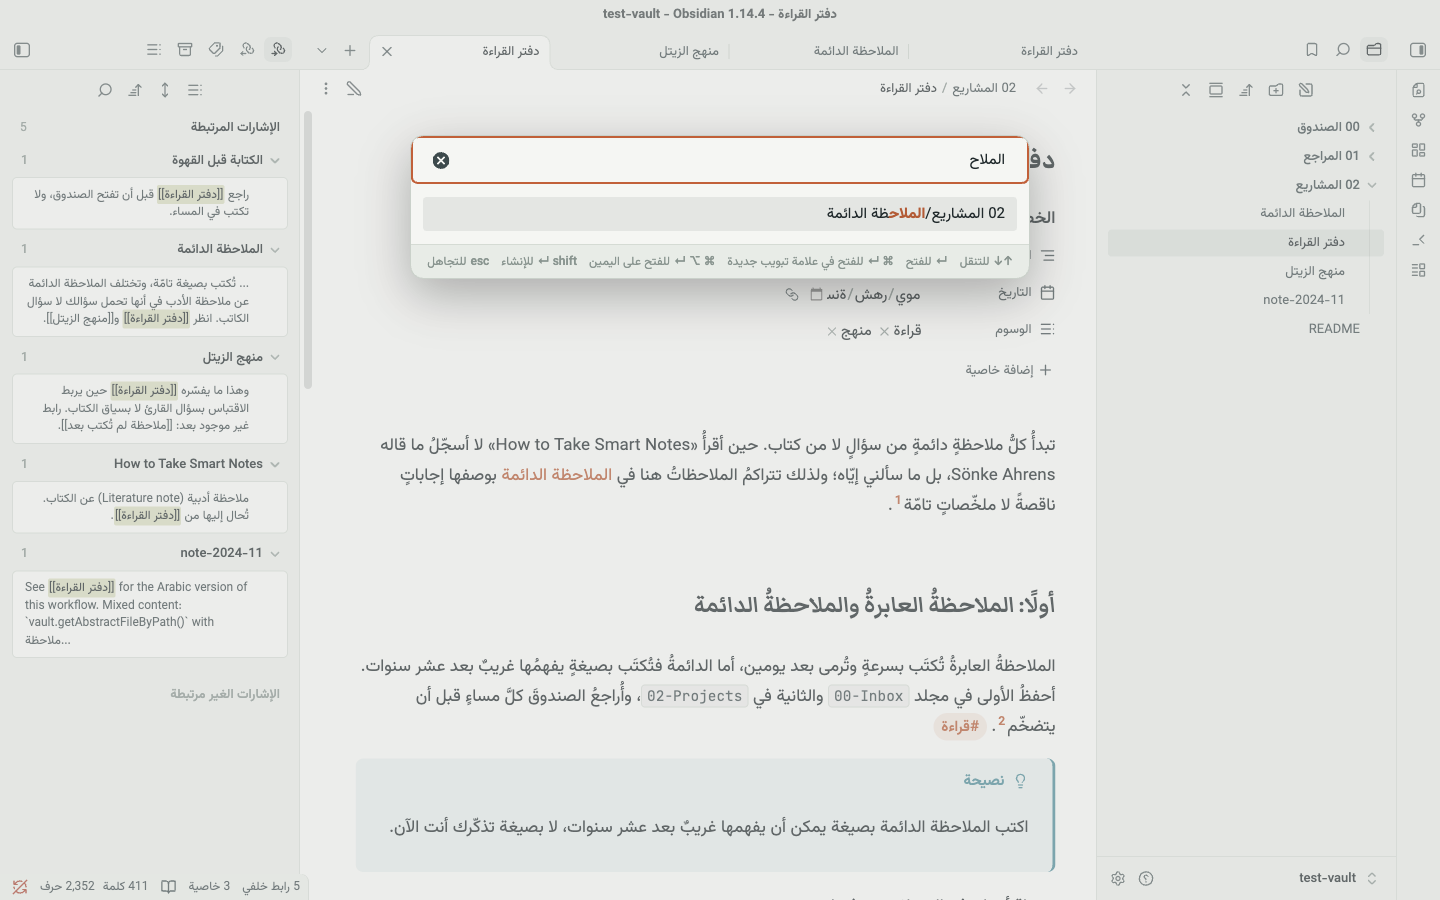Open the outgoing links panel tab

(x=247, y=50)
